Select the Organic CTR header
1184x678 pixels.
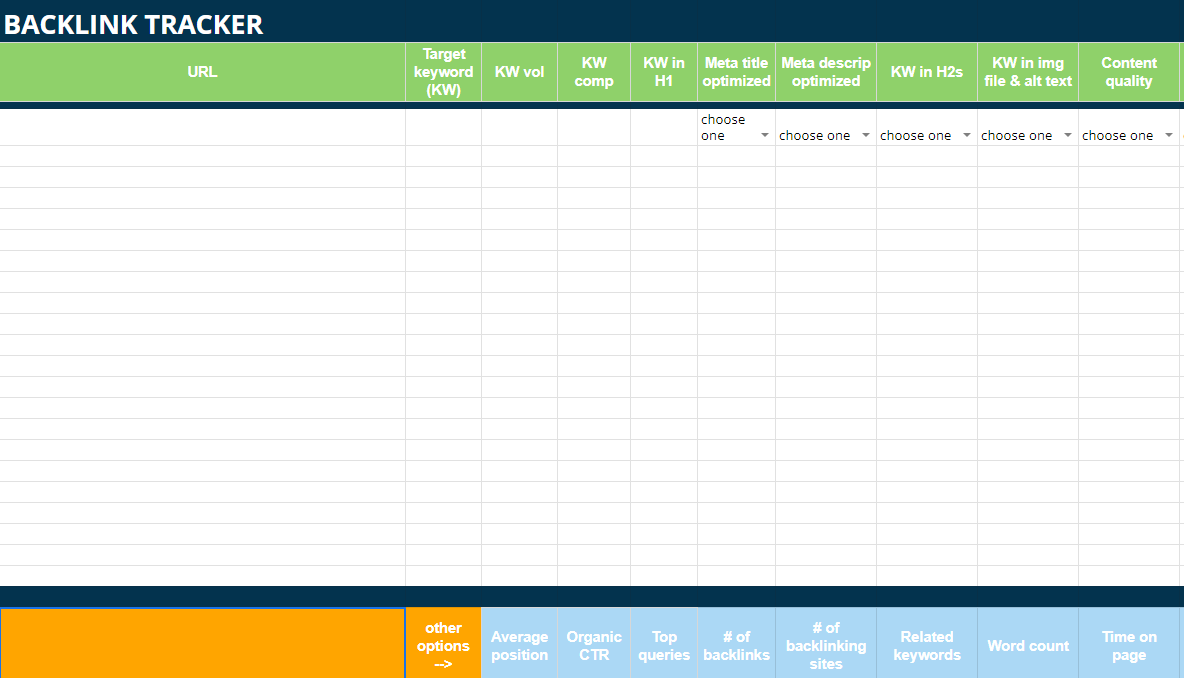click(593, 642)
